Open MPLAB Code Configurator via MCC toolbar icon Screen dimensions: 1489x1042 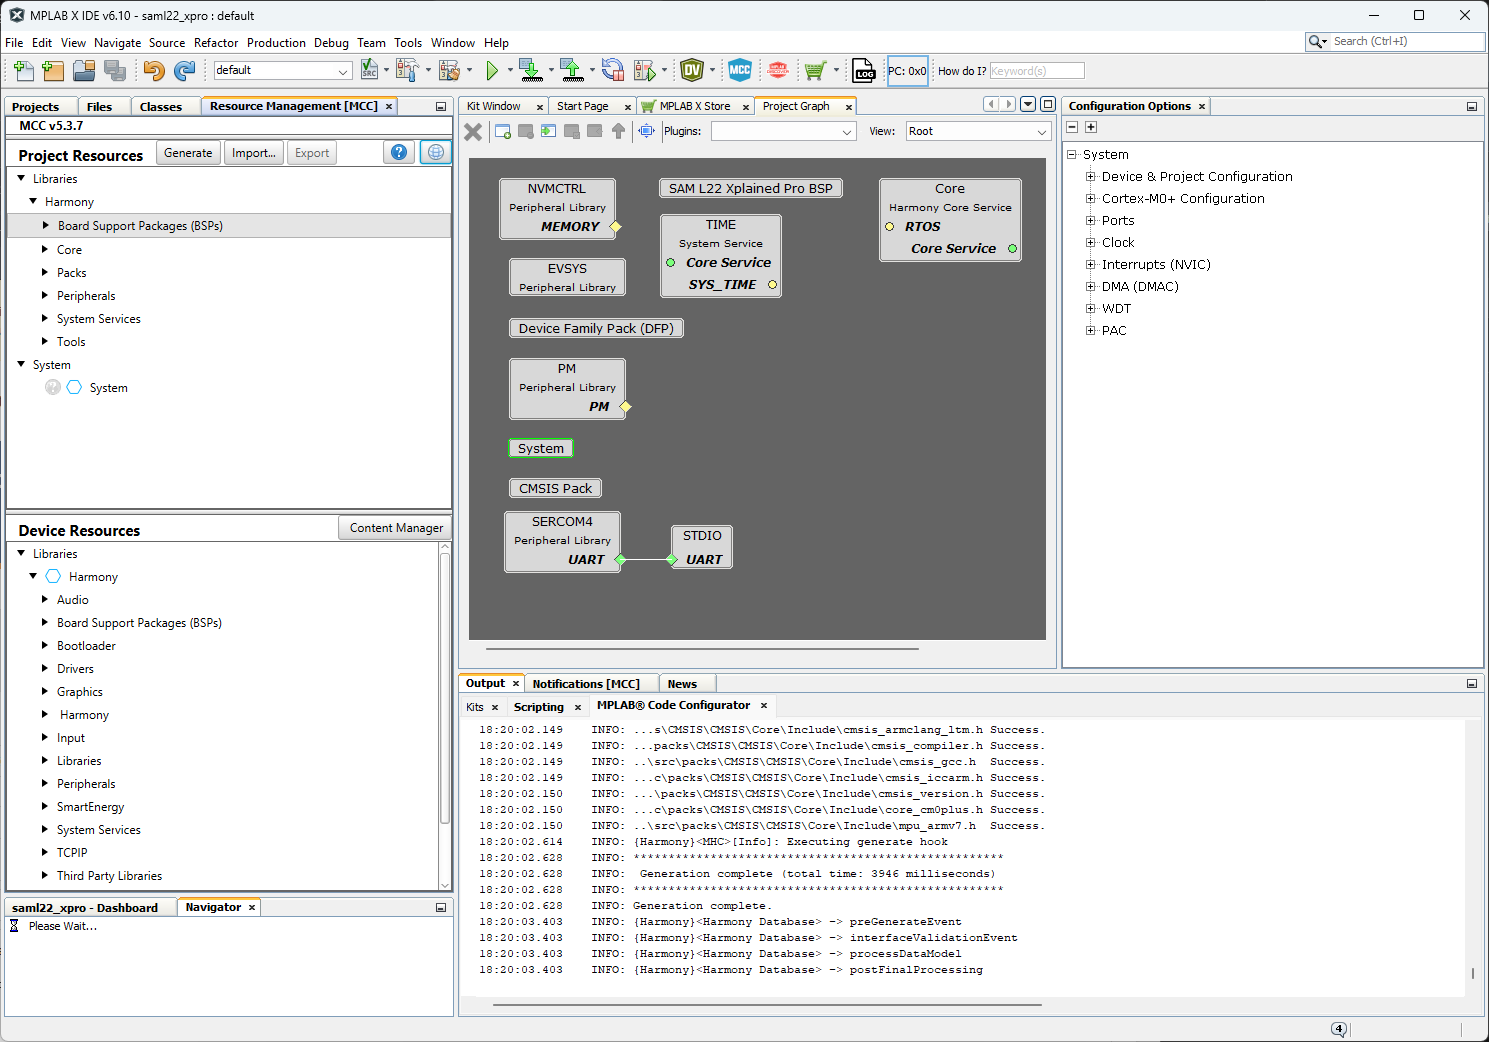739,70
